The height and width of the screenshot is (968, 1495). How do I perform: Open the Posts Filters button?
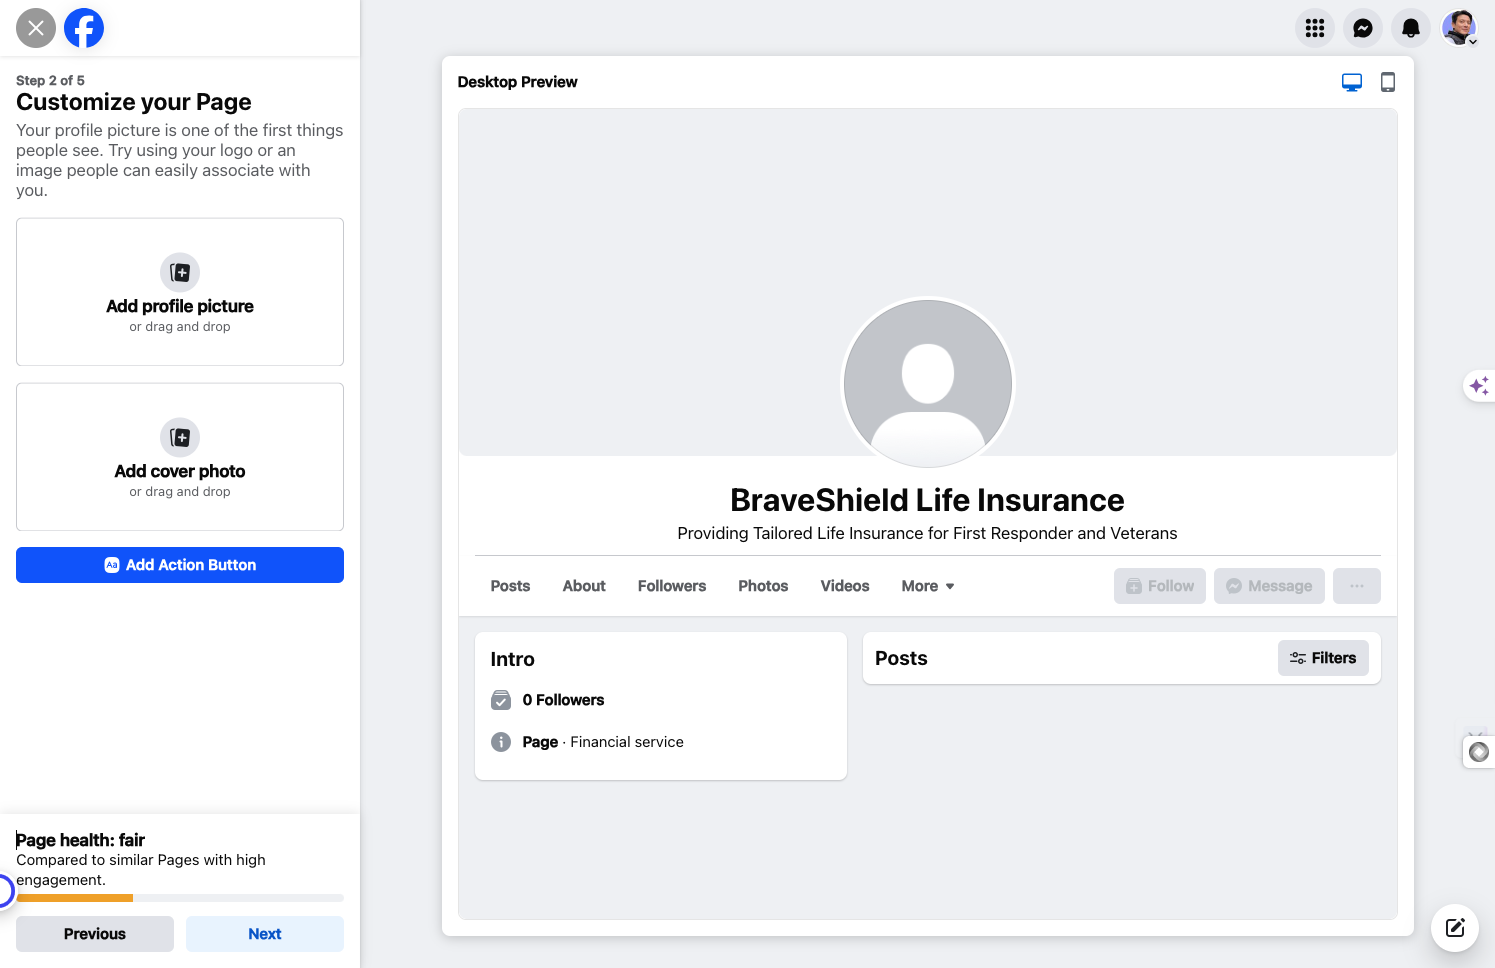[1323, 658]
